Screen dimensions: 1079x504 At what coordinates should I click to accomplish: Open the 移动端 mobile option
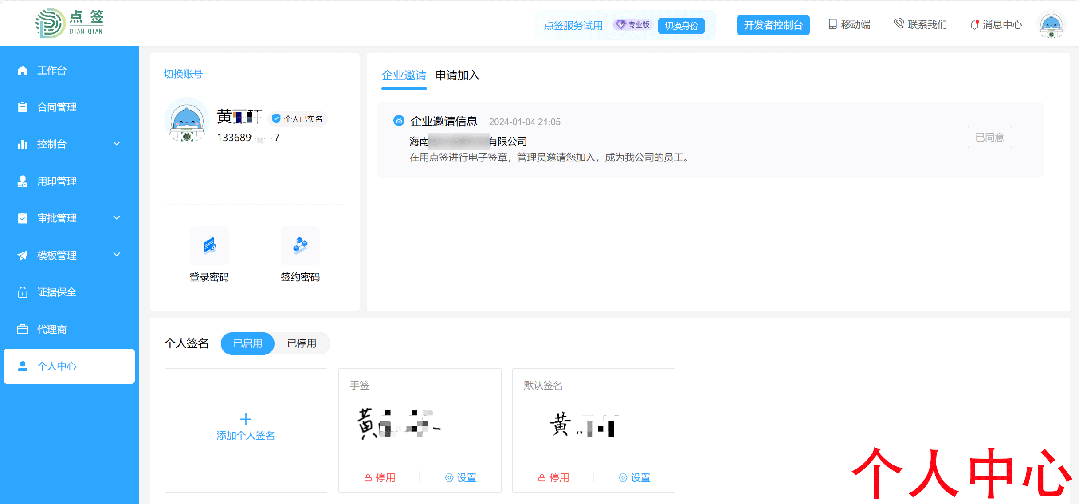(x=849, y=25)
